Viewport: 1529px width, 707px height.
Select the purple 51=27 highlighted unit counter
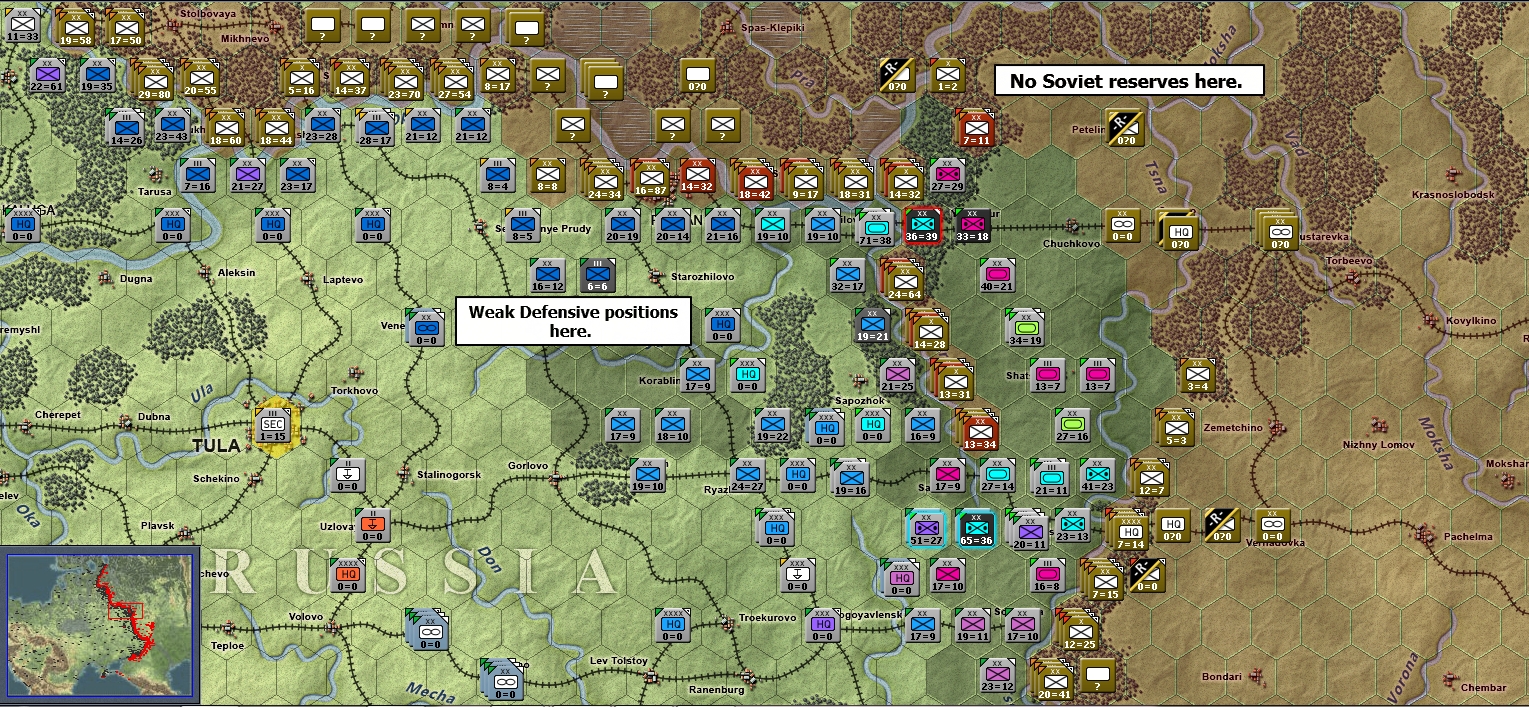(926, 529)
